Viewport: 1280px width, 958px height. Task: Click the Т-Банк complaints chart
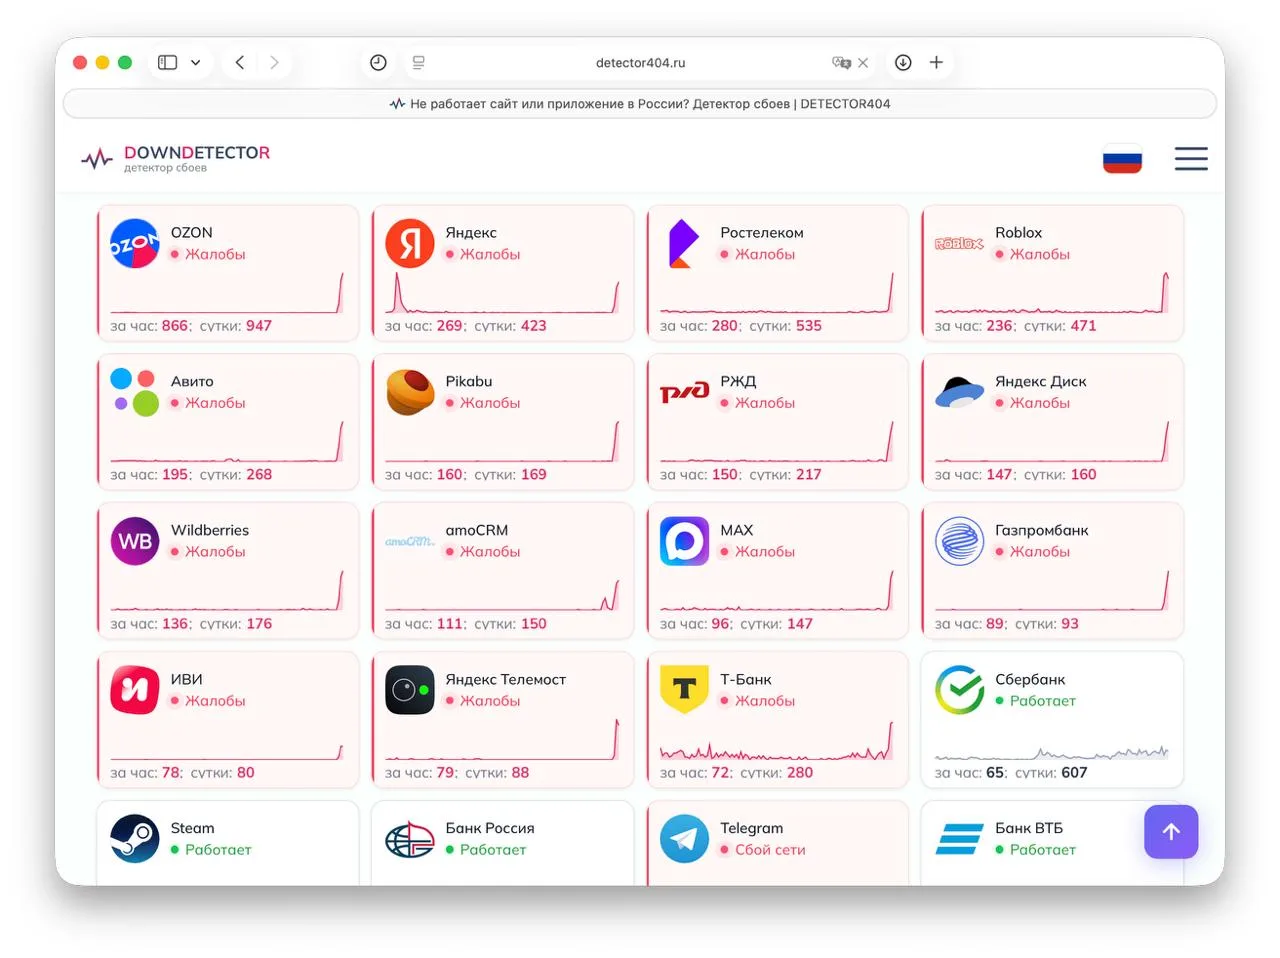tap(776, 740)
